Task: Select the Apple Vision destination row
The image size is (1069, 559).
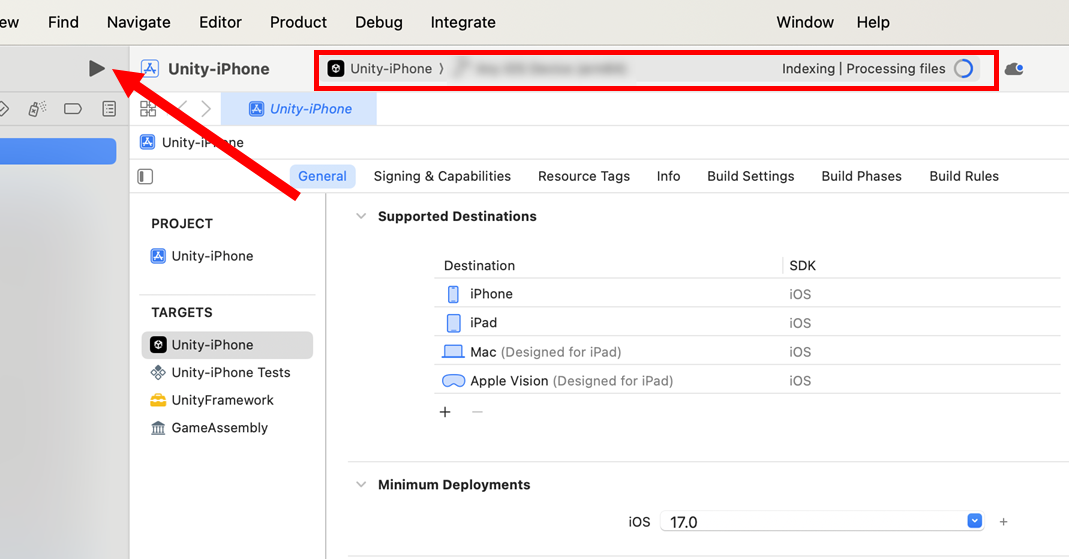Action: (747, 380)
